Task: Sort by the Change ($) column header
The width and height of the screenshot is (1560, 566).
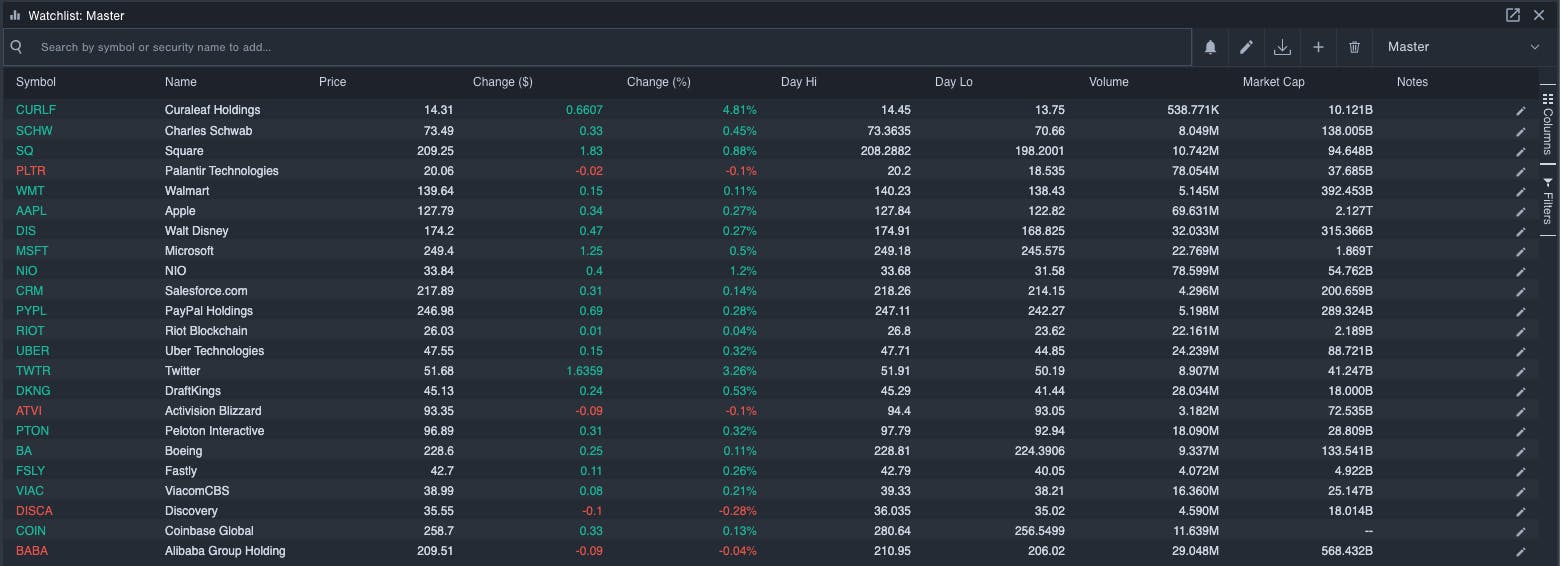Action: tap(503, 82)
